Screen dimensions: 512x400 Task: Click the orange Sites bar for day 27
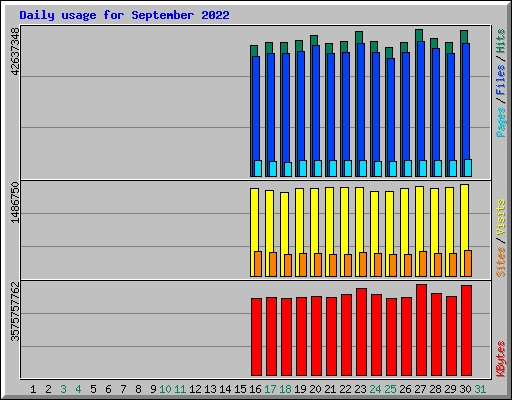[x=423, y=264]
